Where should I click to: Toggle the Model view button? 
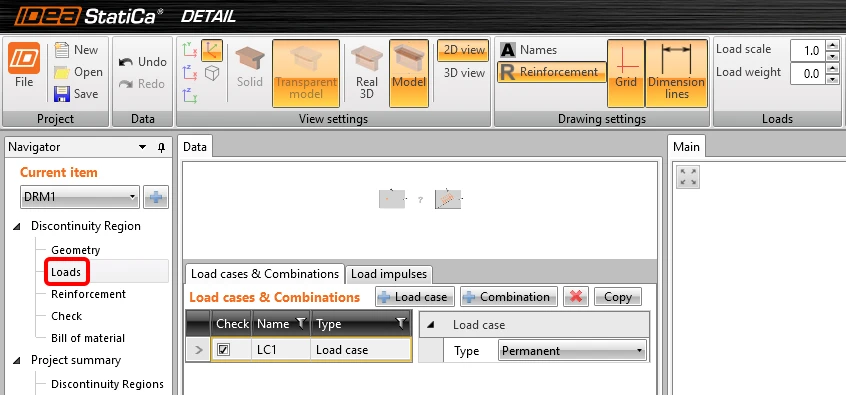409,73
